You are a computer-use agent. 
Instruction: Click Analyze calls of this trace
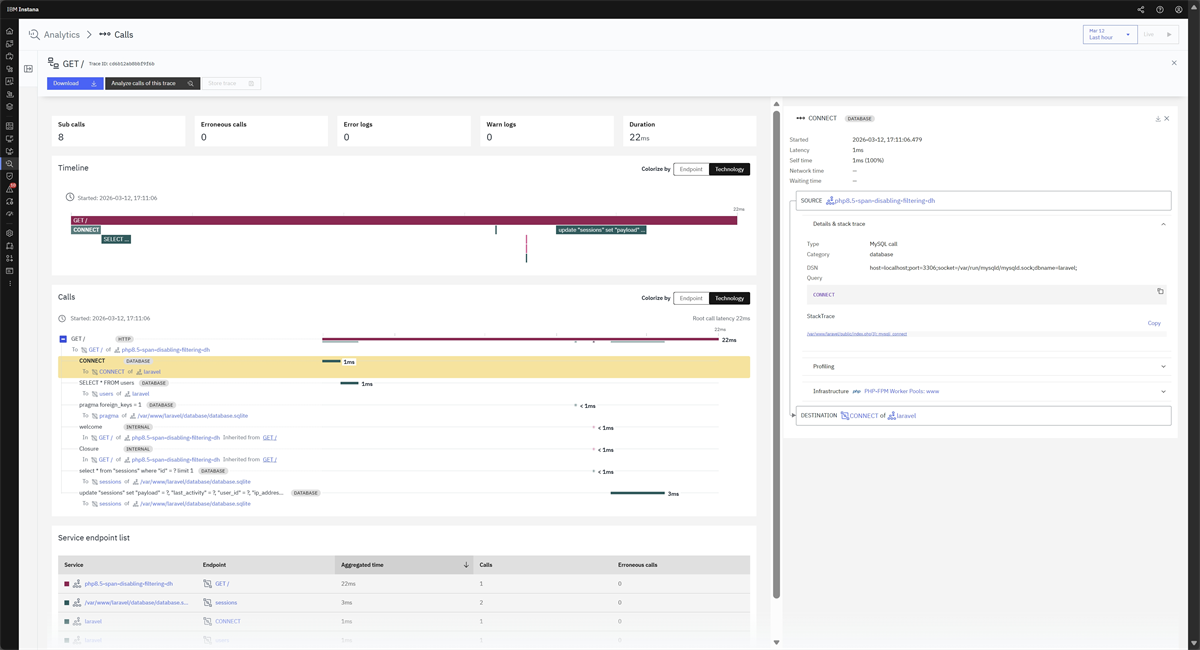(x=152, y=84)
